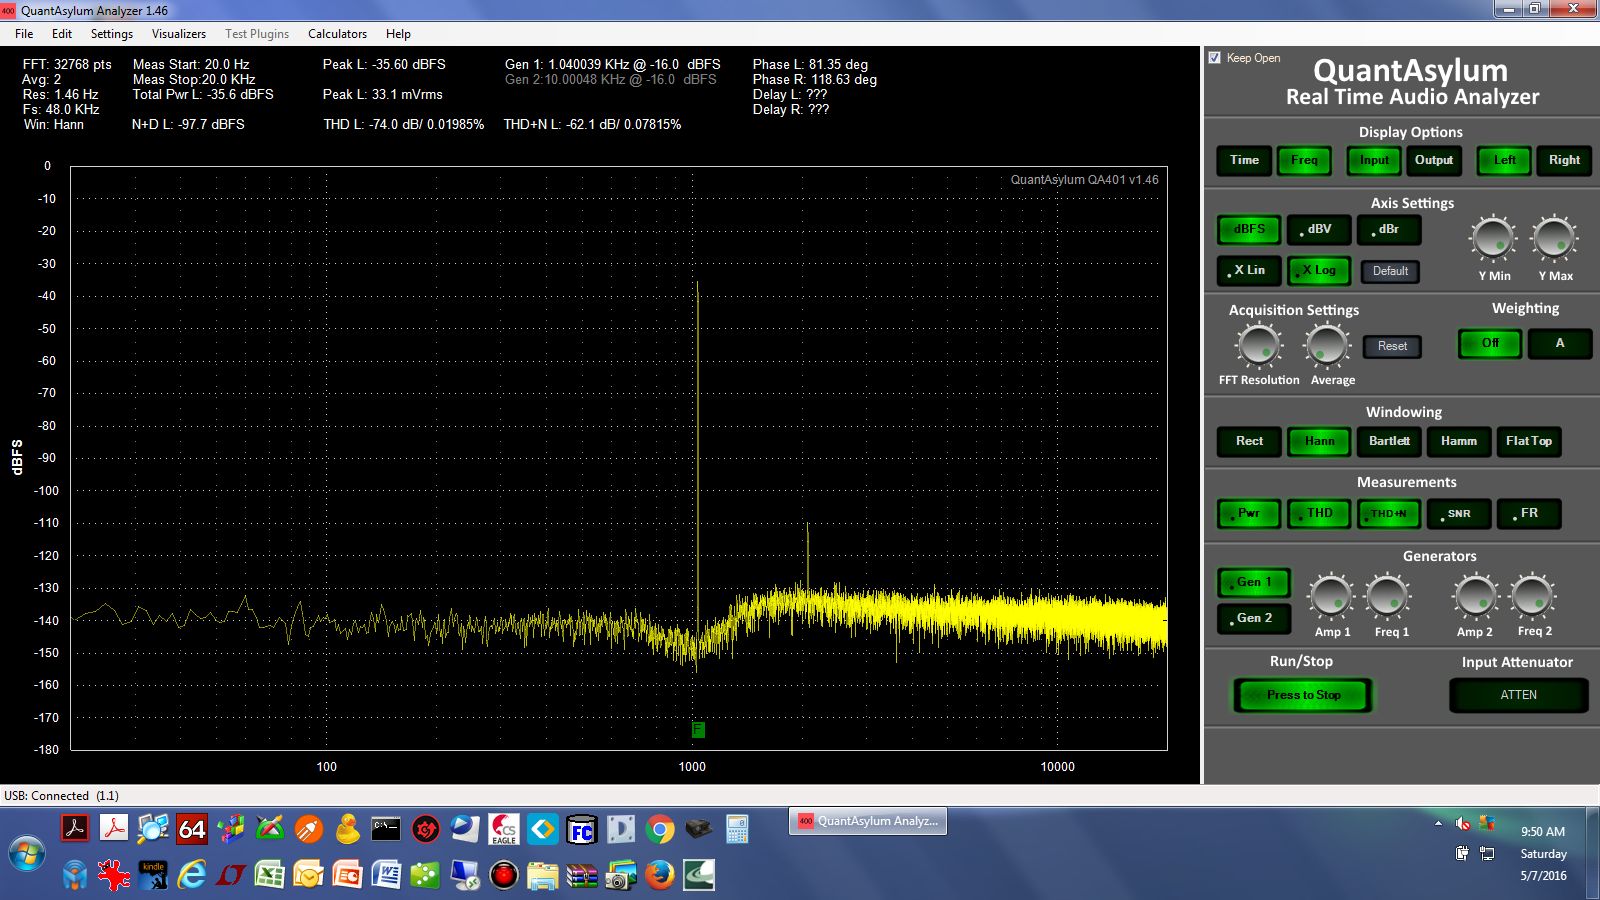
Task: Click the Reset acquisition button
Action: click(x=1392, y=346)
